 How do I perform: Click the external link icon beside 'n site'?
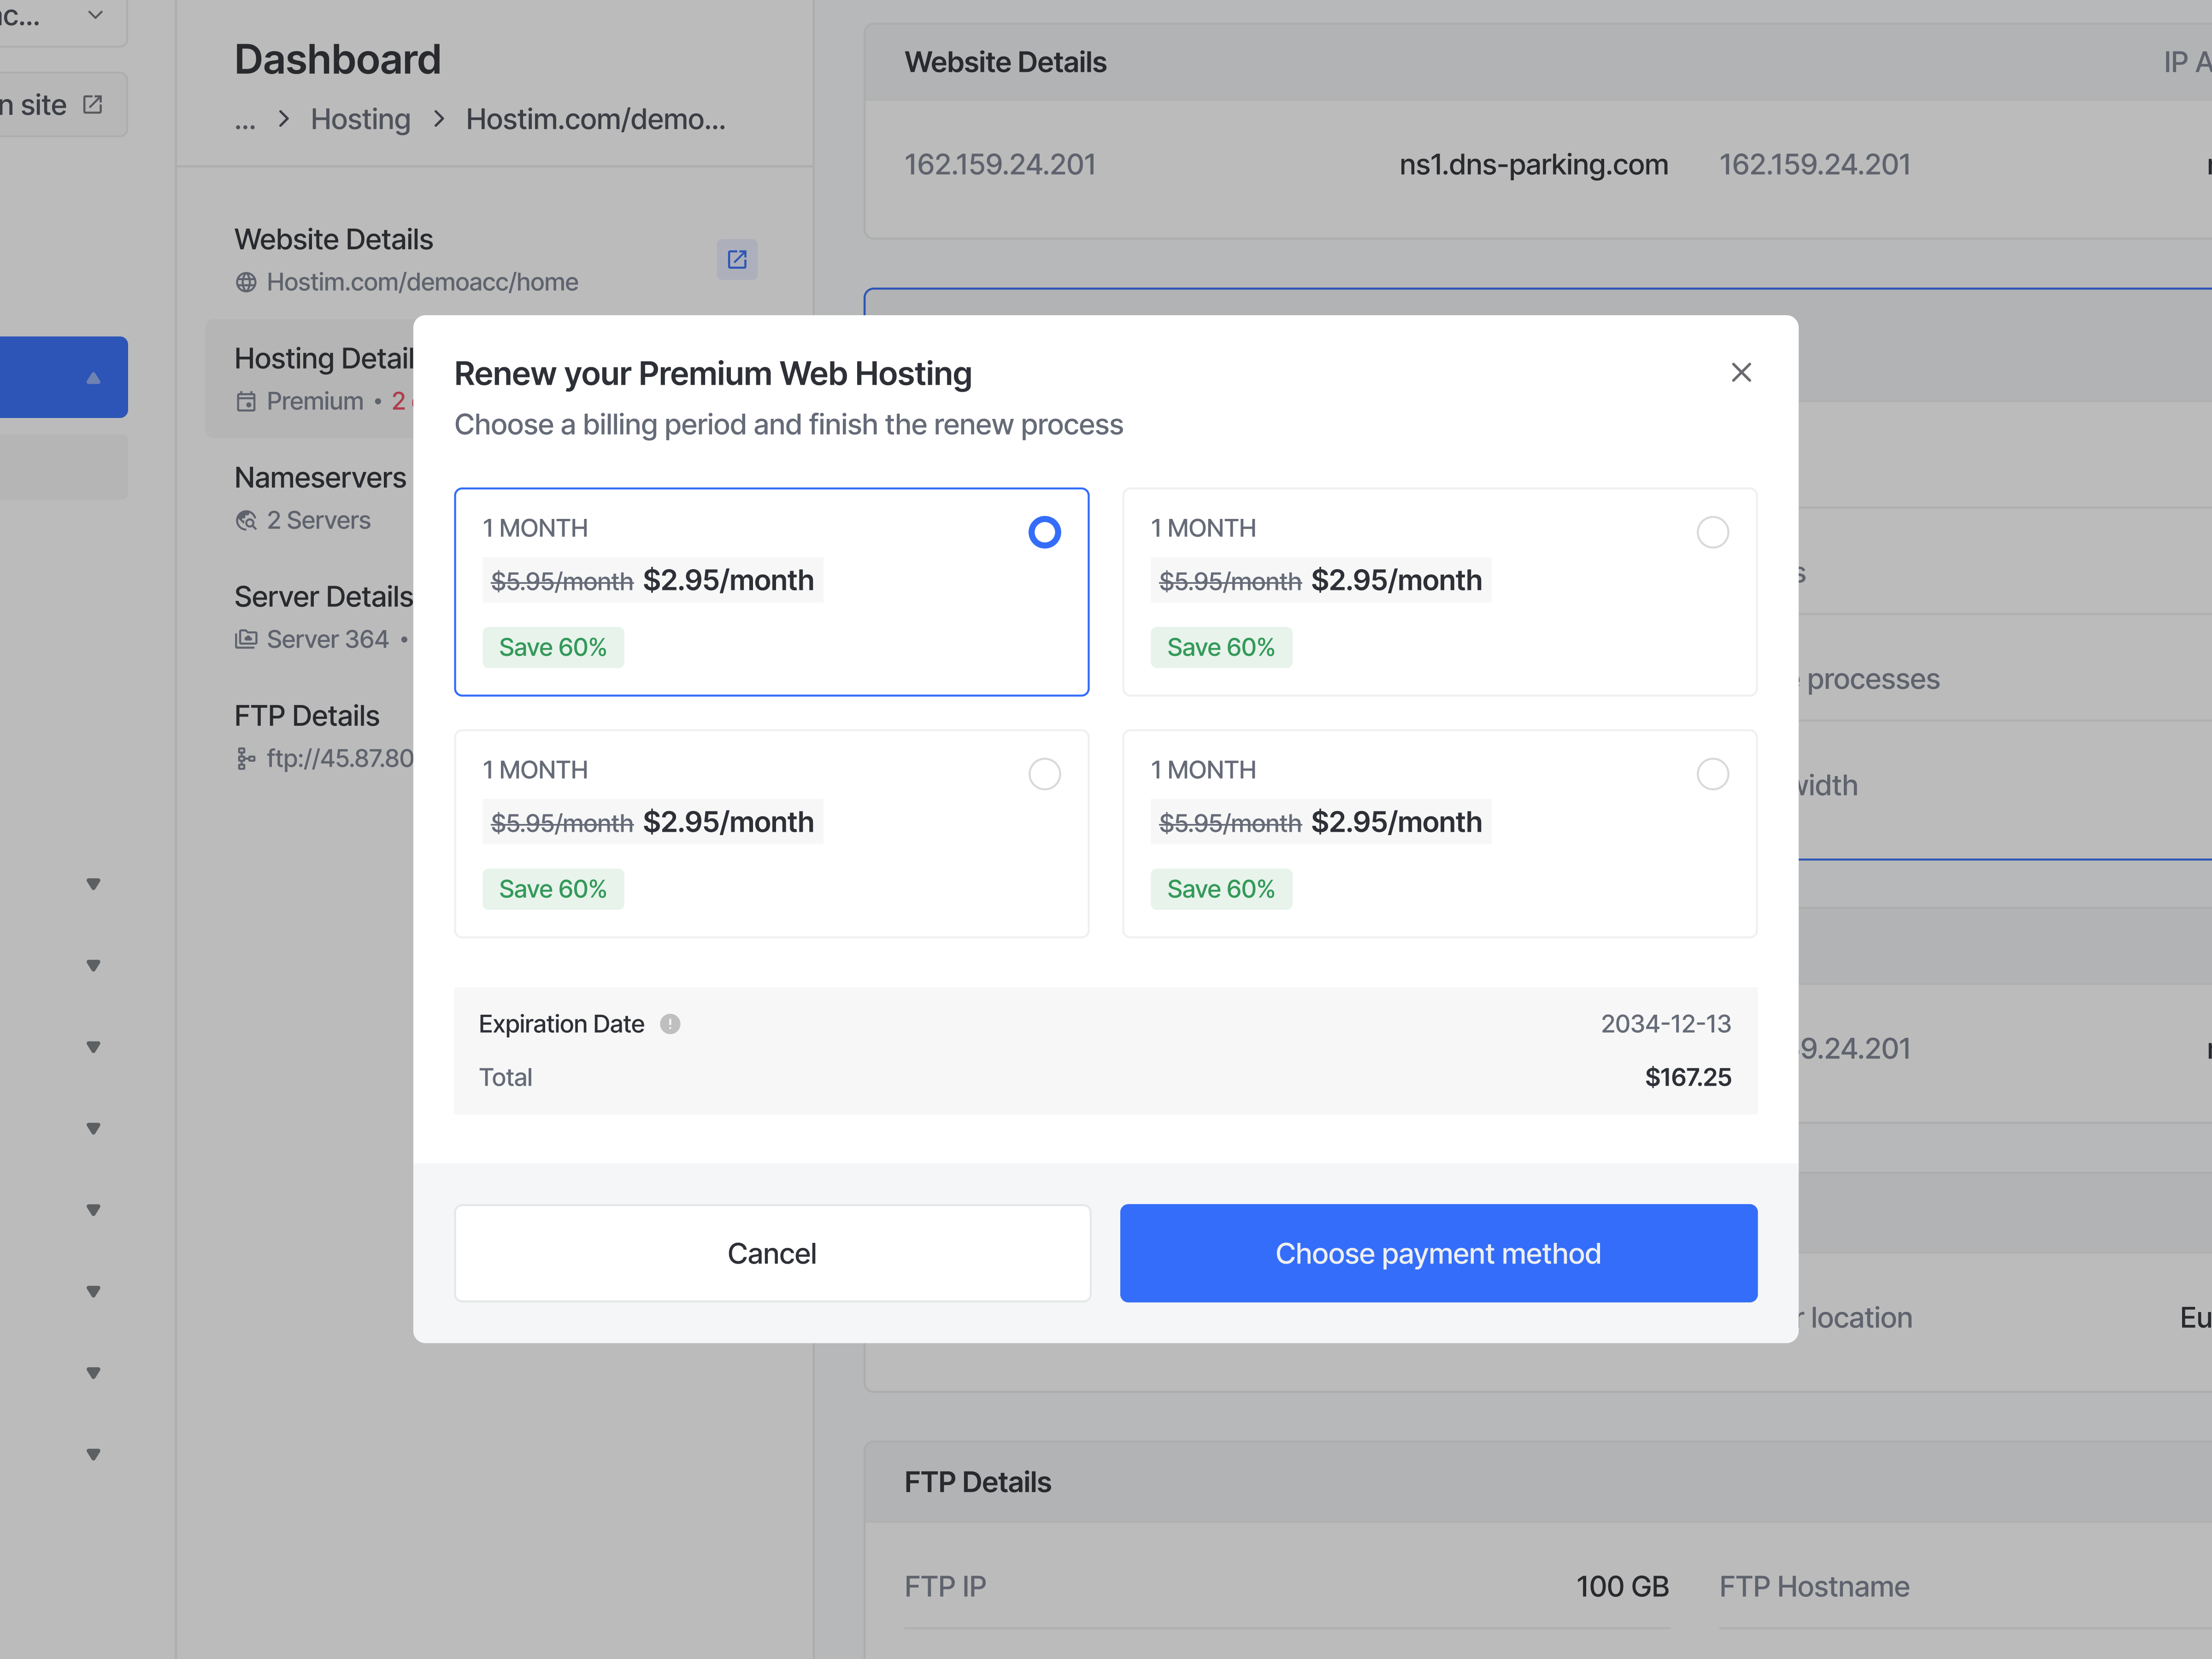(x=94, y=104)
